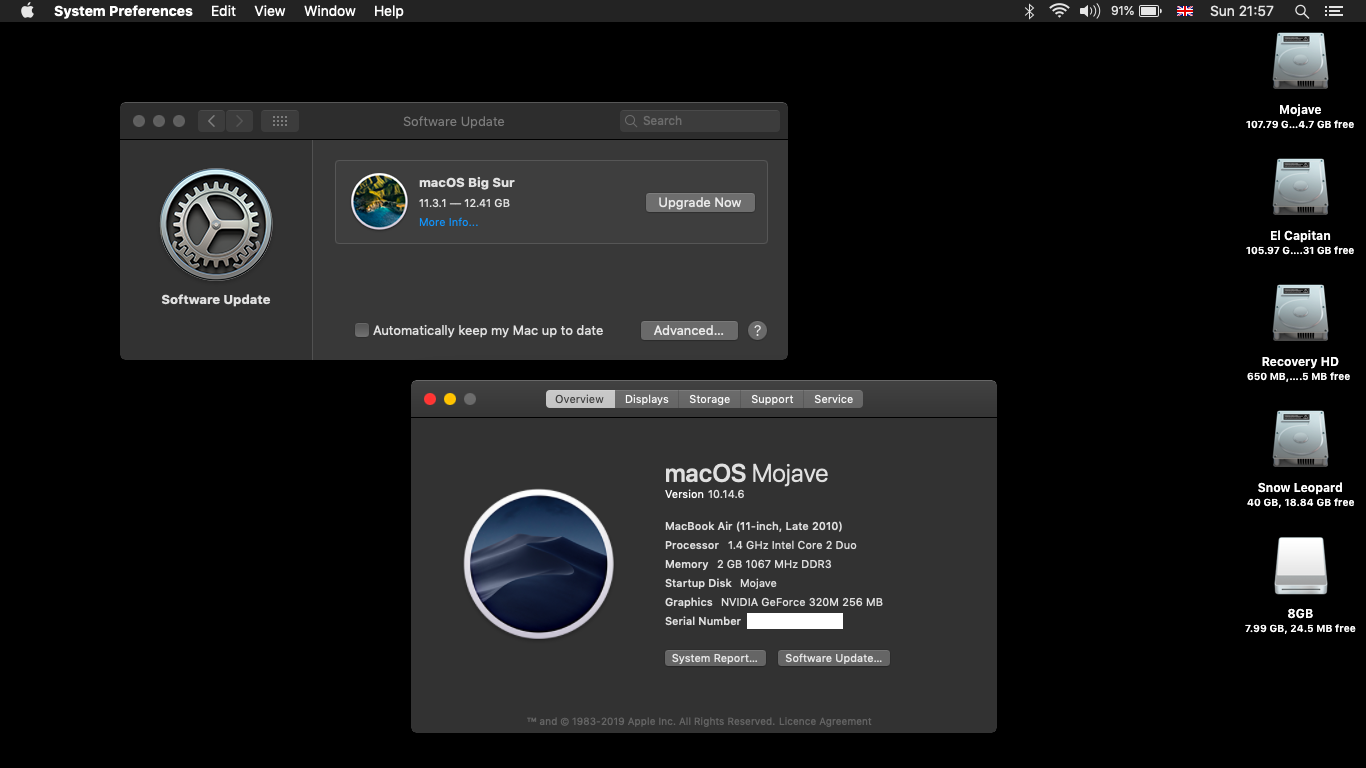Close the About This Mac window

pos(430,399)
